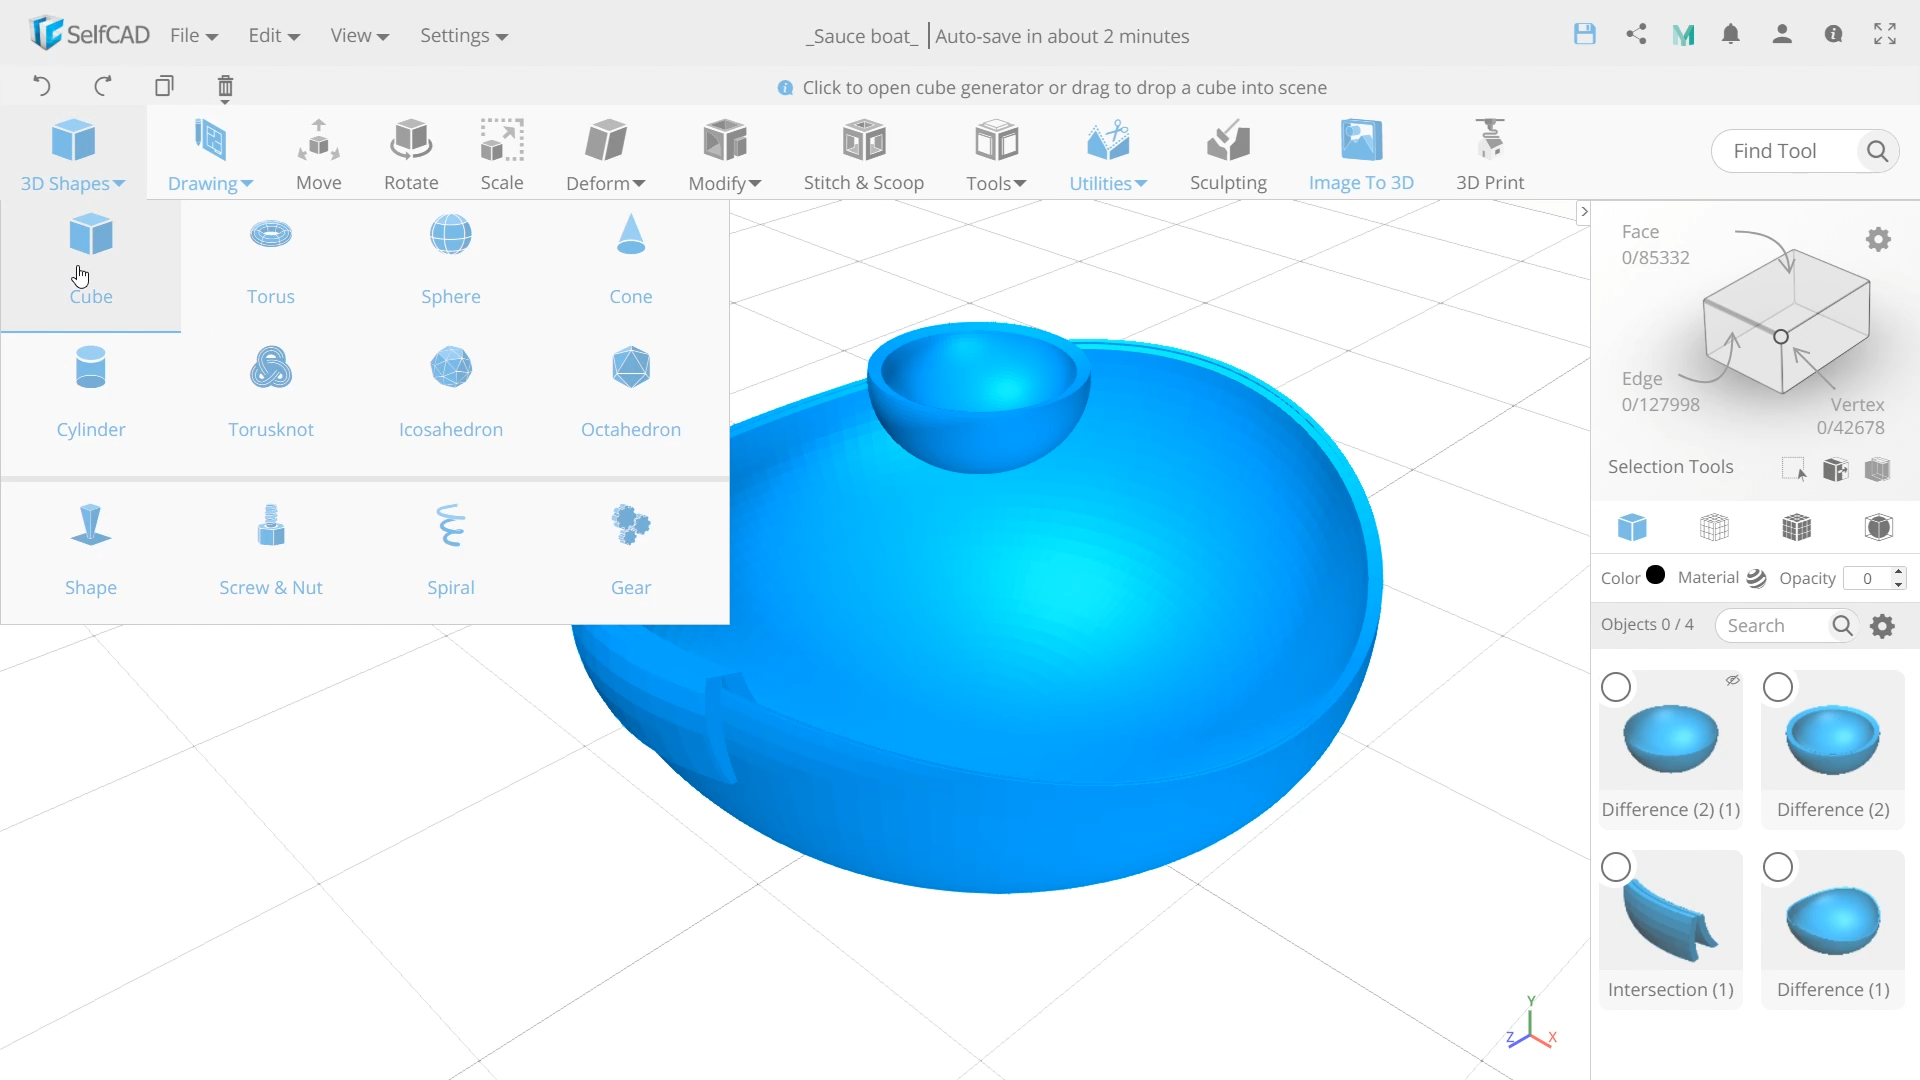Select the Intersection (1) thumbnail
The height and width of the screenshot is (1080, 1920).
tap(1671, 920)
